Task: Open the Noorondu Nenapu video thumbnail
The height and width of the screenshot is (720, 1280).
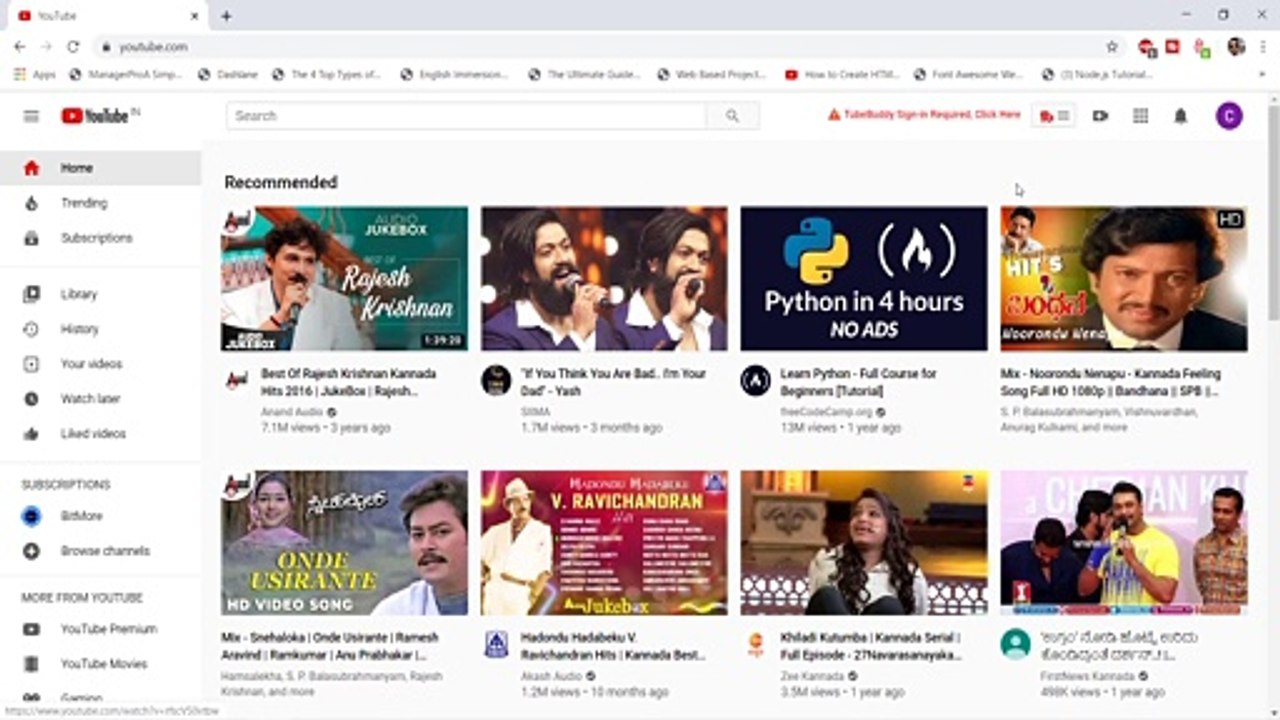Action: tap(1124, 278)
